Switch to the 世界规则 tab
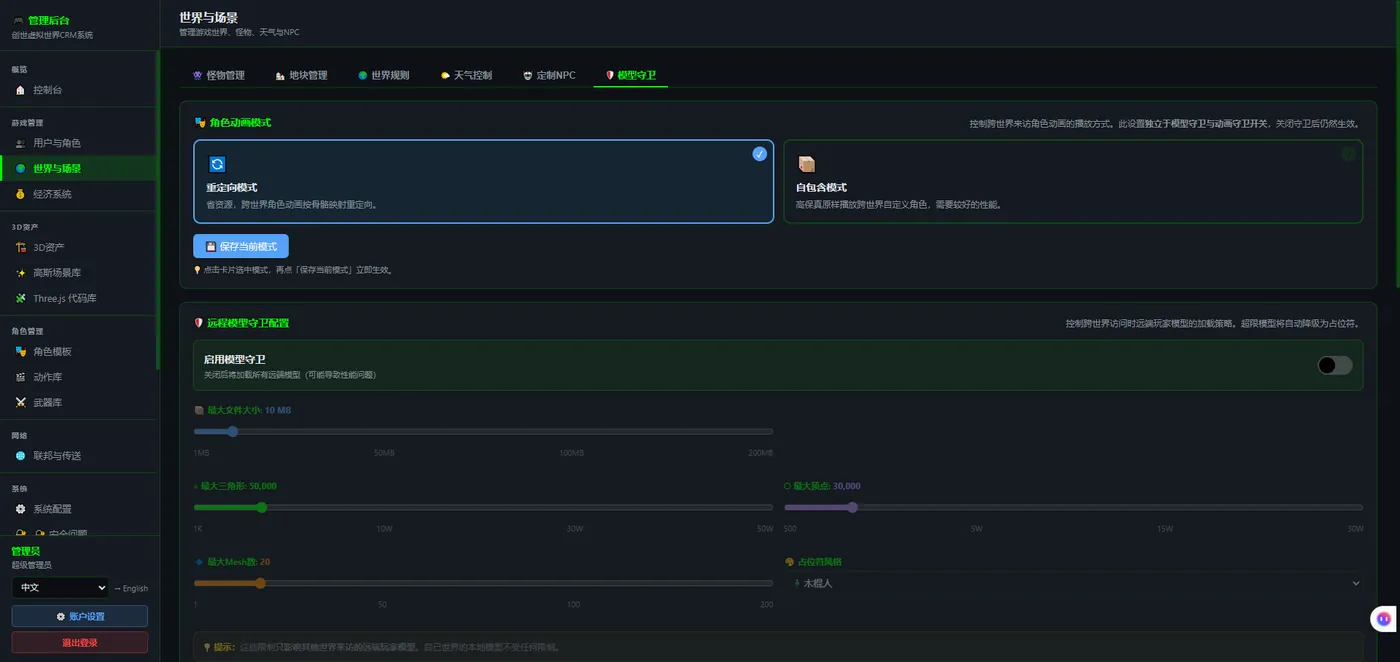The width and height of the screenshot is (1400, 662). [x=384, y=76]
